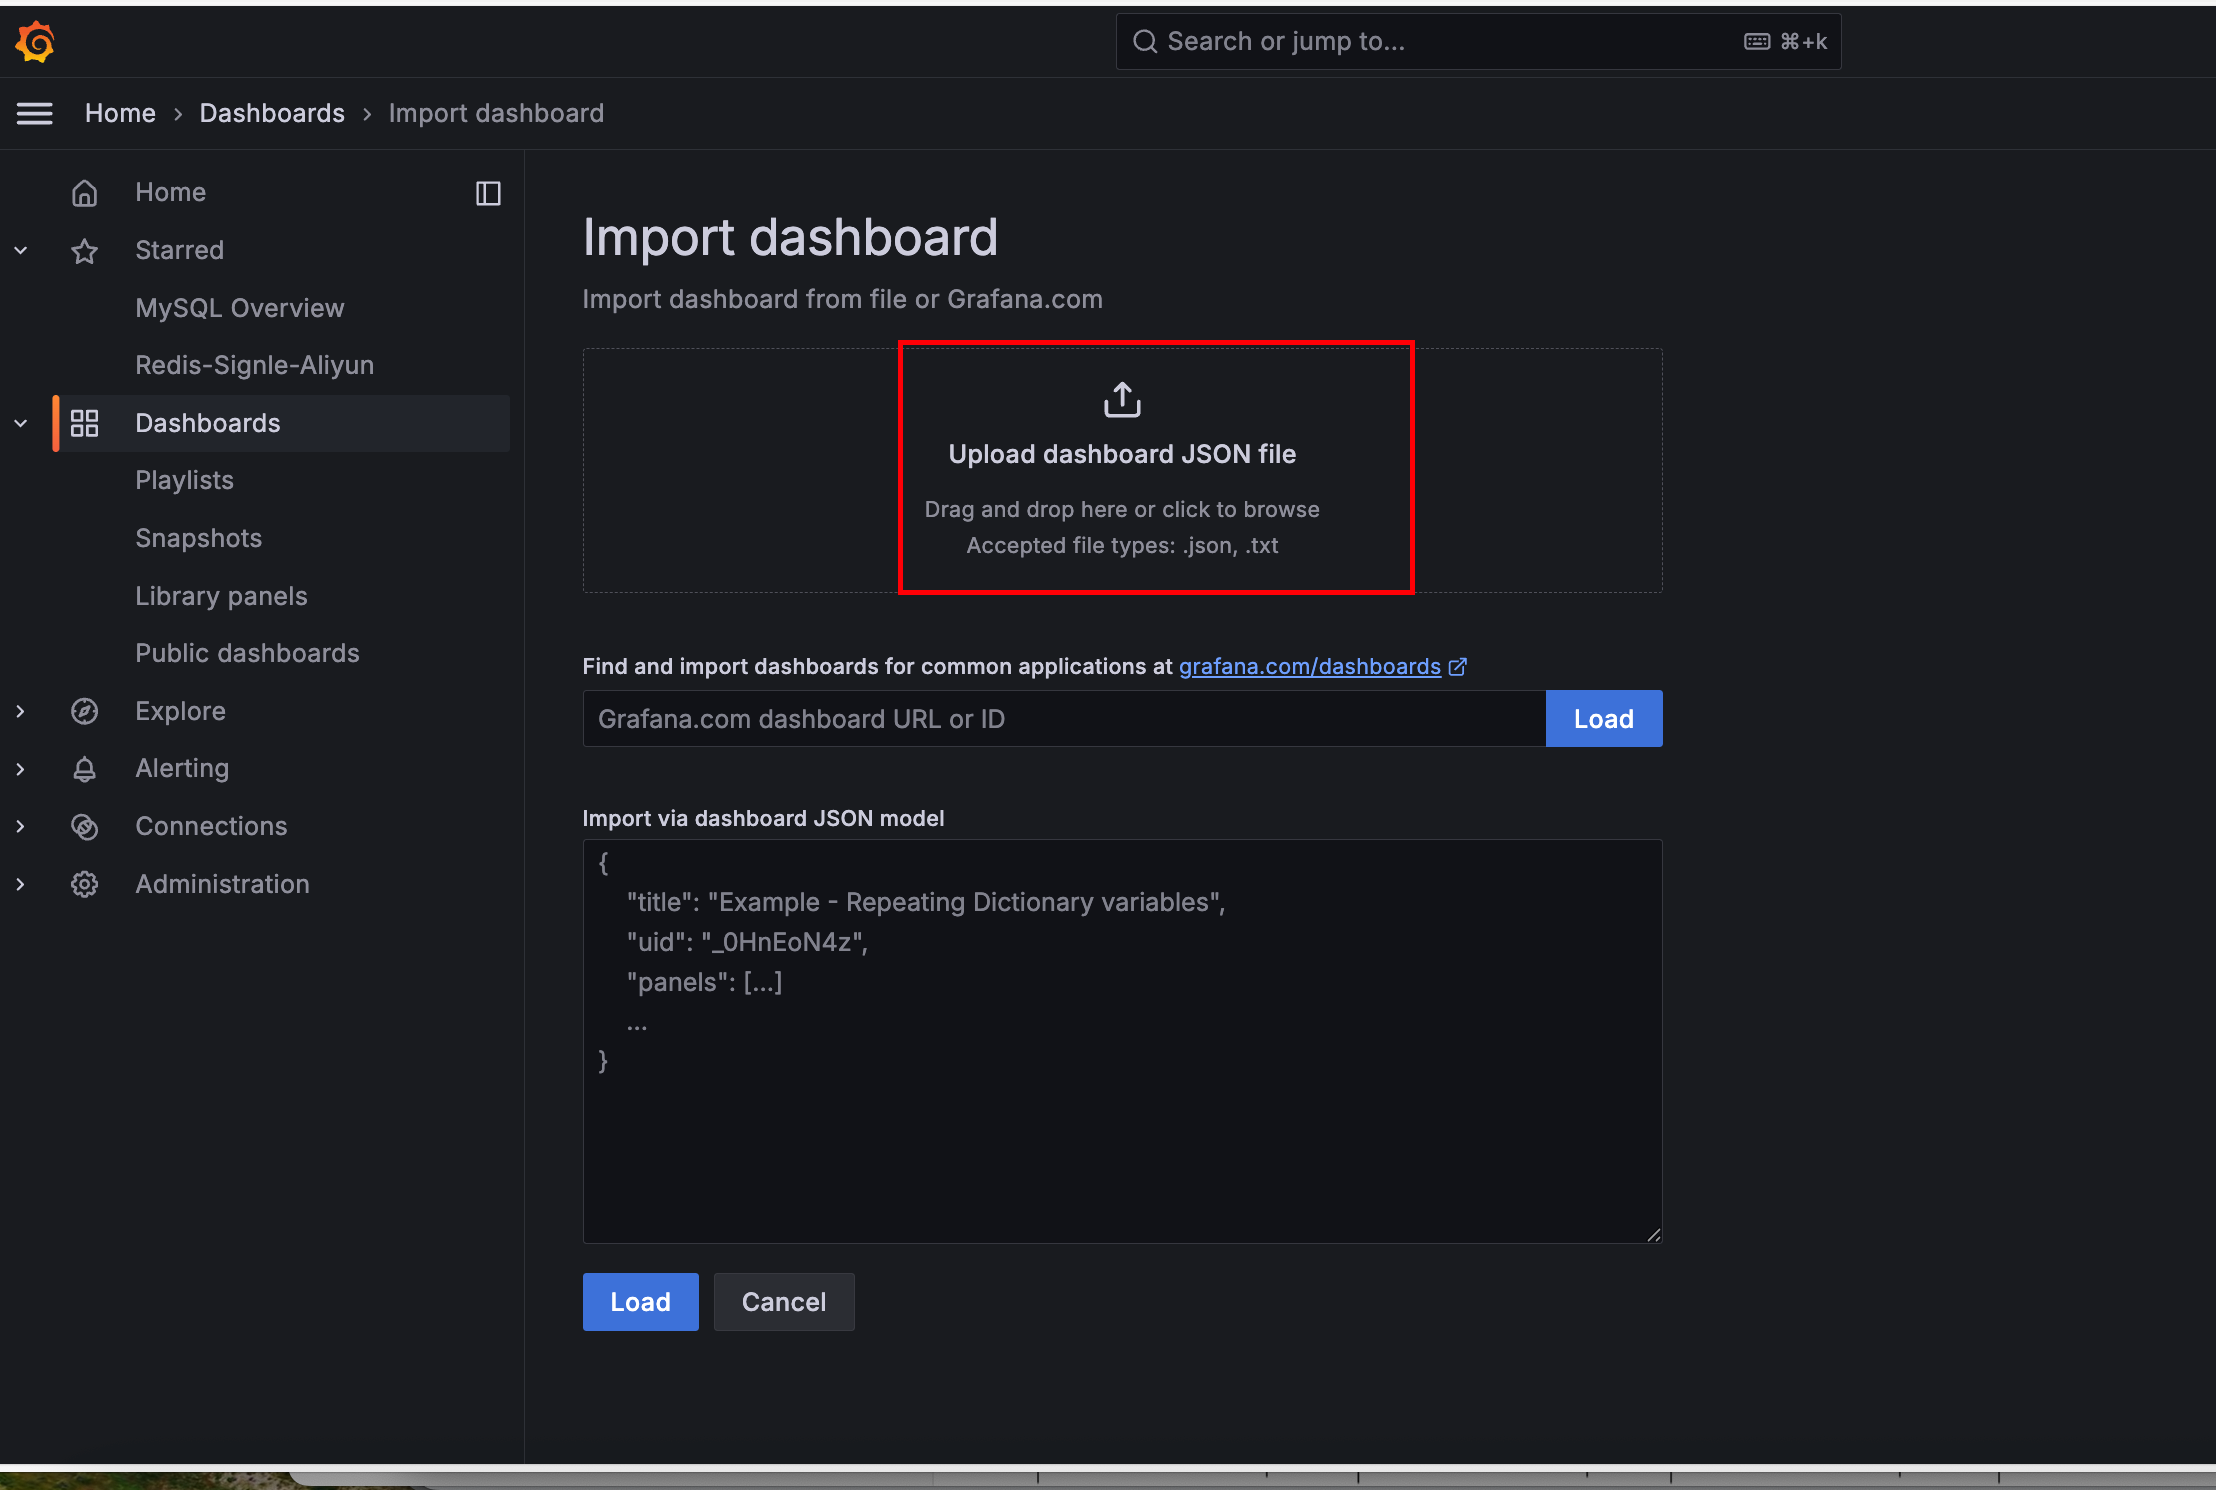This screenshot has height=1490, width=2216.
Task: Click the upload arrow icon
Action: (1122, 400)
